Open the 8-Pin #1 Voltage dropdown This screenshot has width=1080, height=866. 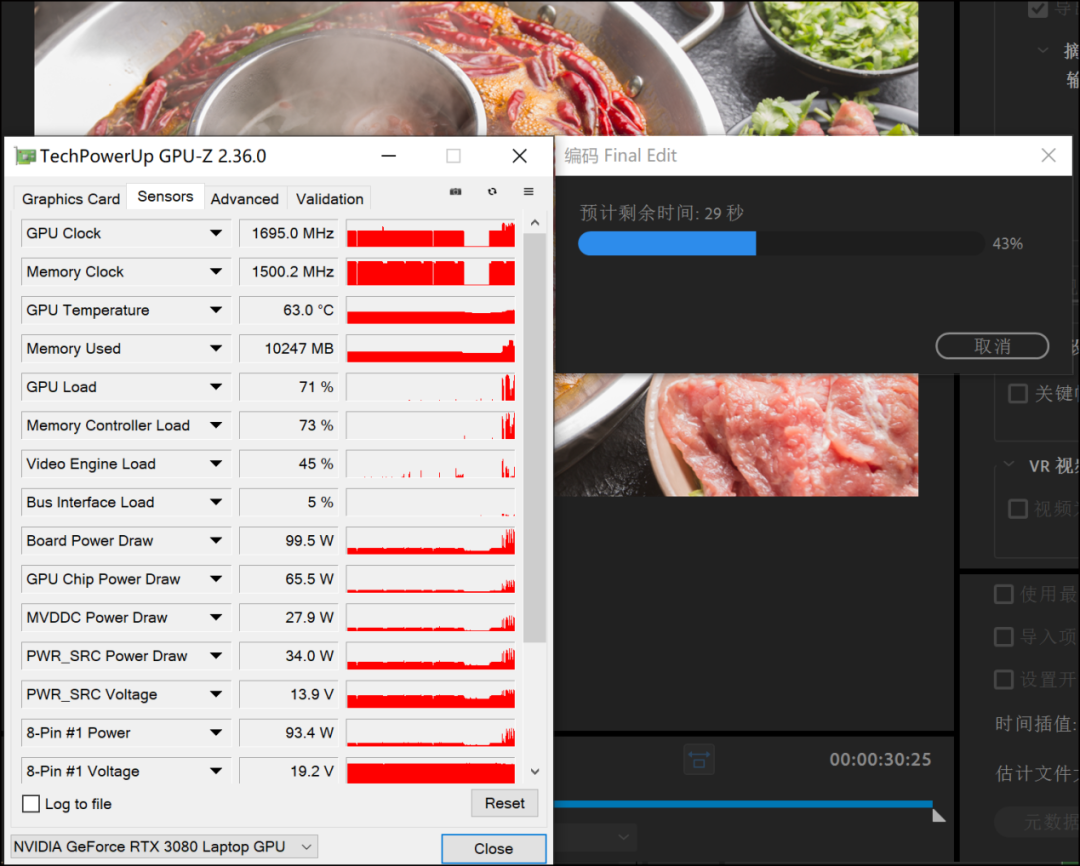point(216,772)
